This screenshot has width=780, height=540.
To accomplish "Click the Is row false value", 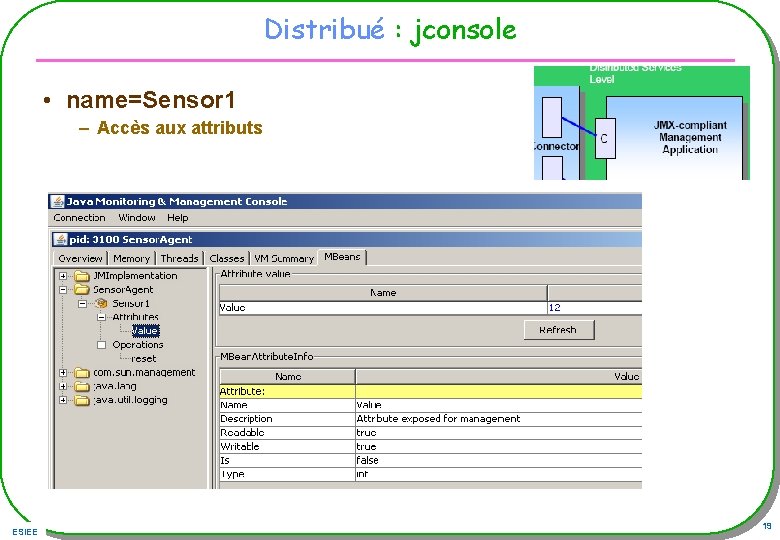I will pyautogui.click(x=368, y=460).
